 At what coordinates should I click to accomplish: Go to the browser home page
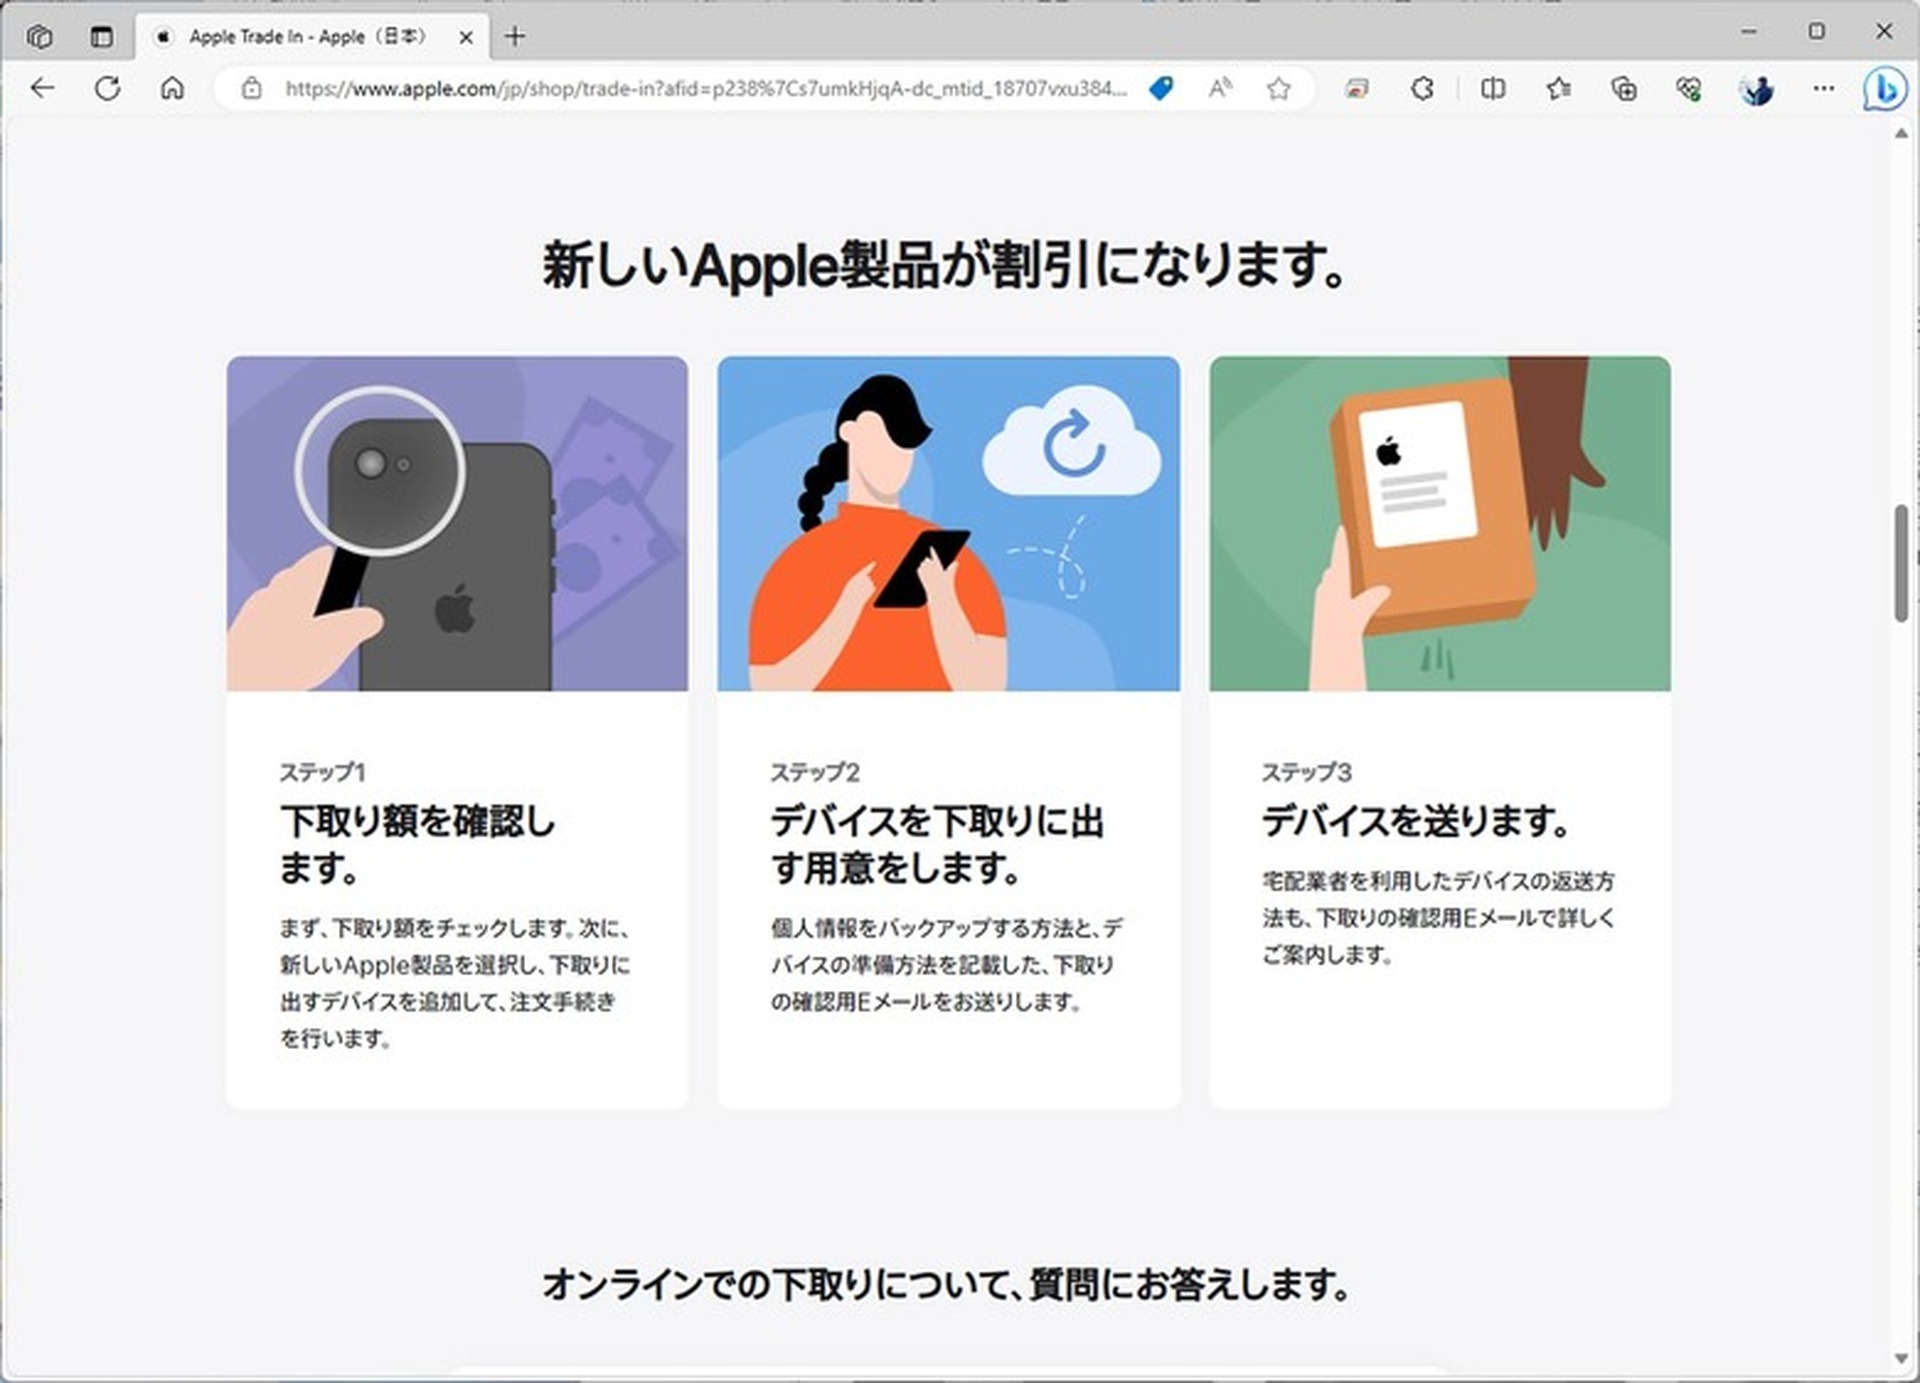[x=172, y=89]
